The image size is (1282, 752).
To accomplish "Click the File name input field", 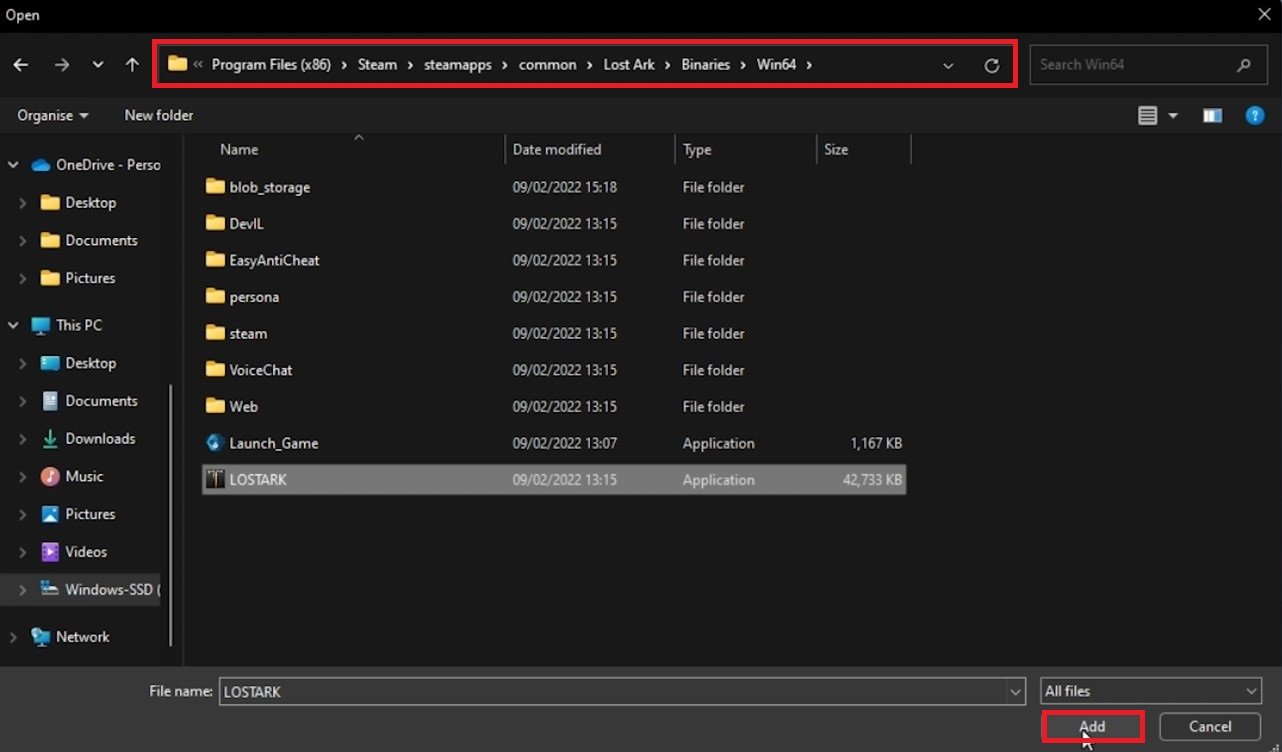I will (x=612, y=691).
